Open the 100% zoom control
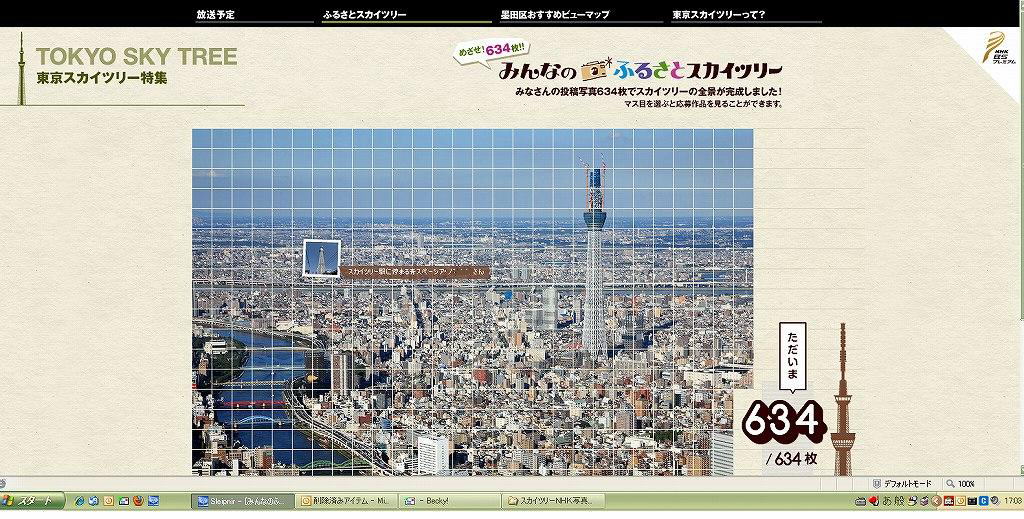1024x519 pixels. (960, 484)
